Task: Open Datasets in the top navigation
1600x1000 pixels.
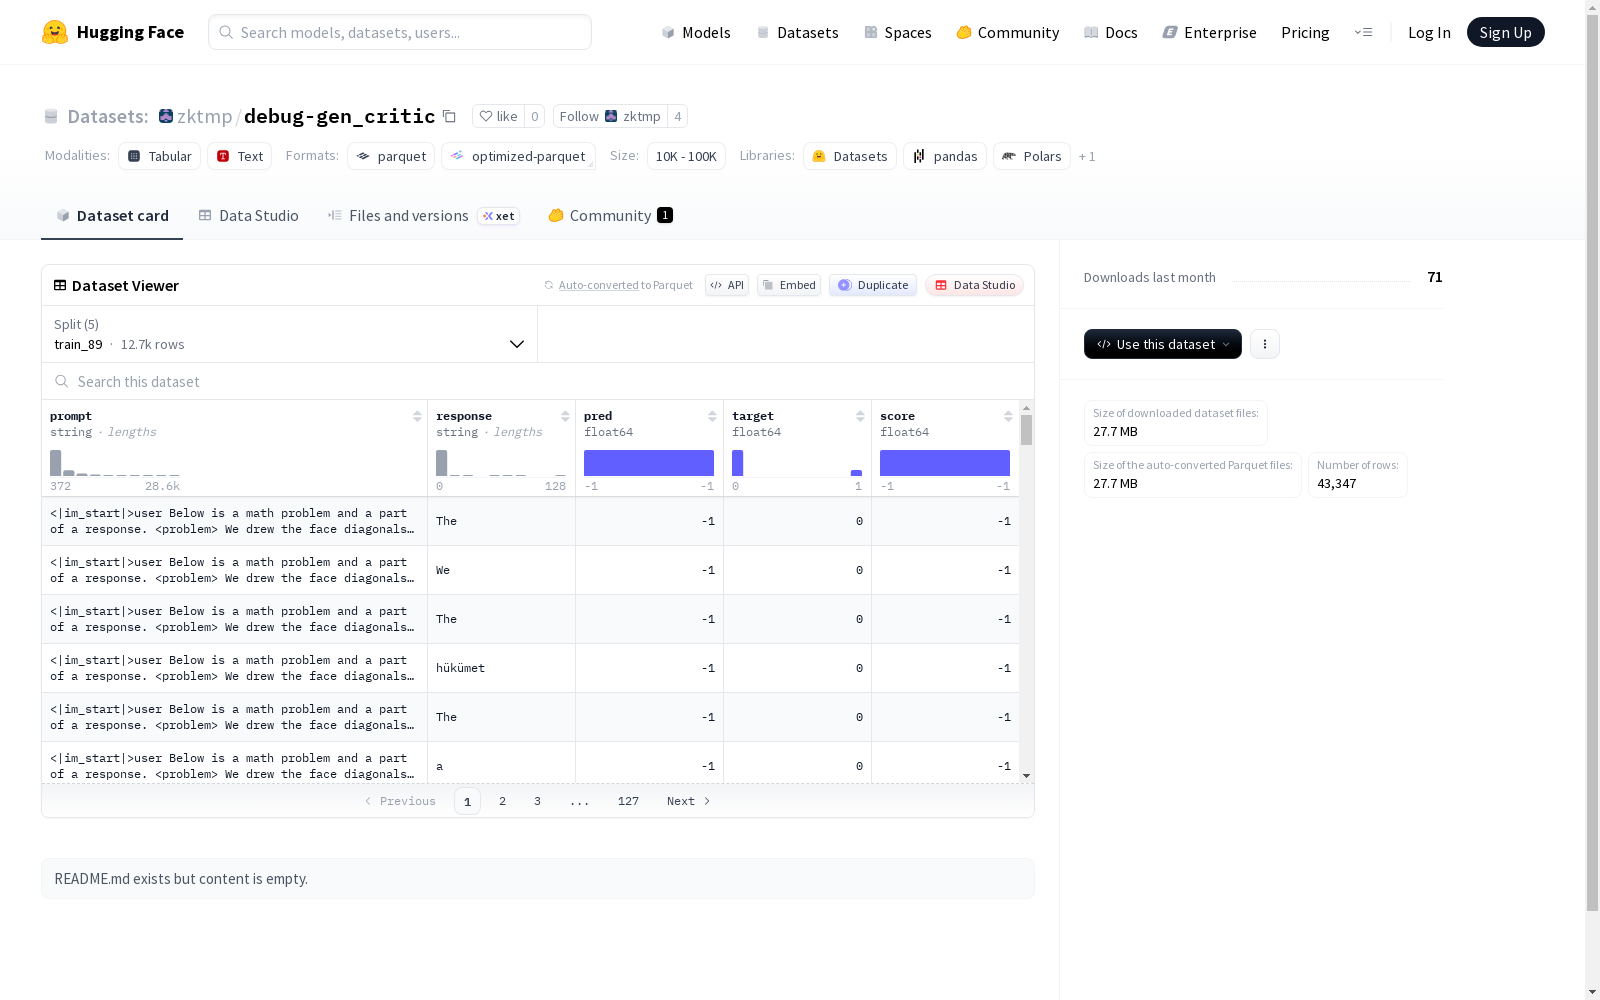Action: [x=797, y=32]
